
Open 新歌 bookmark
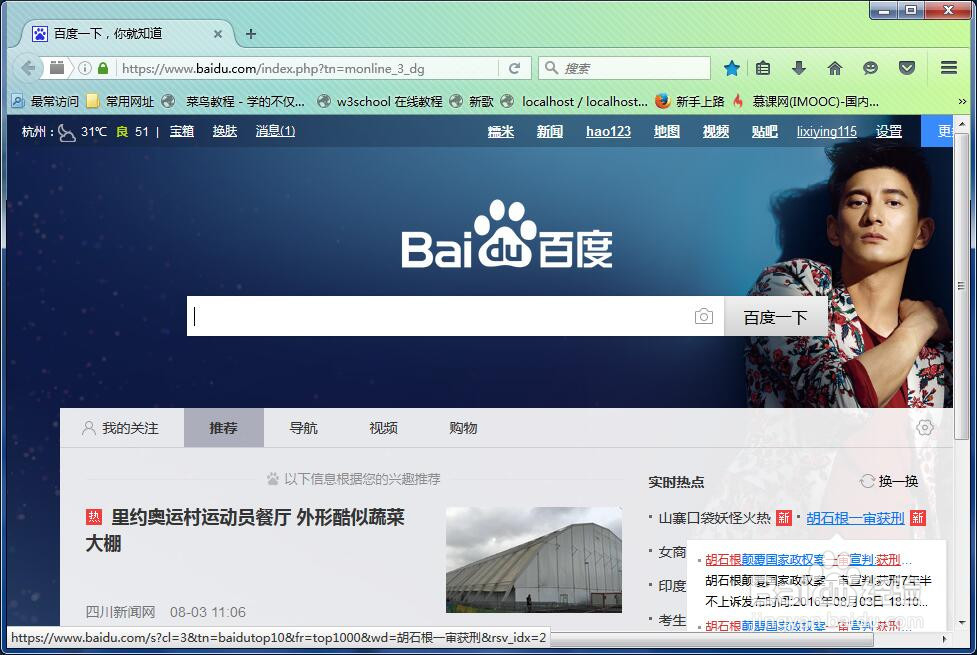coord(472,102)
